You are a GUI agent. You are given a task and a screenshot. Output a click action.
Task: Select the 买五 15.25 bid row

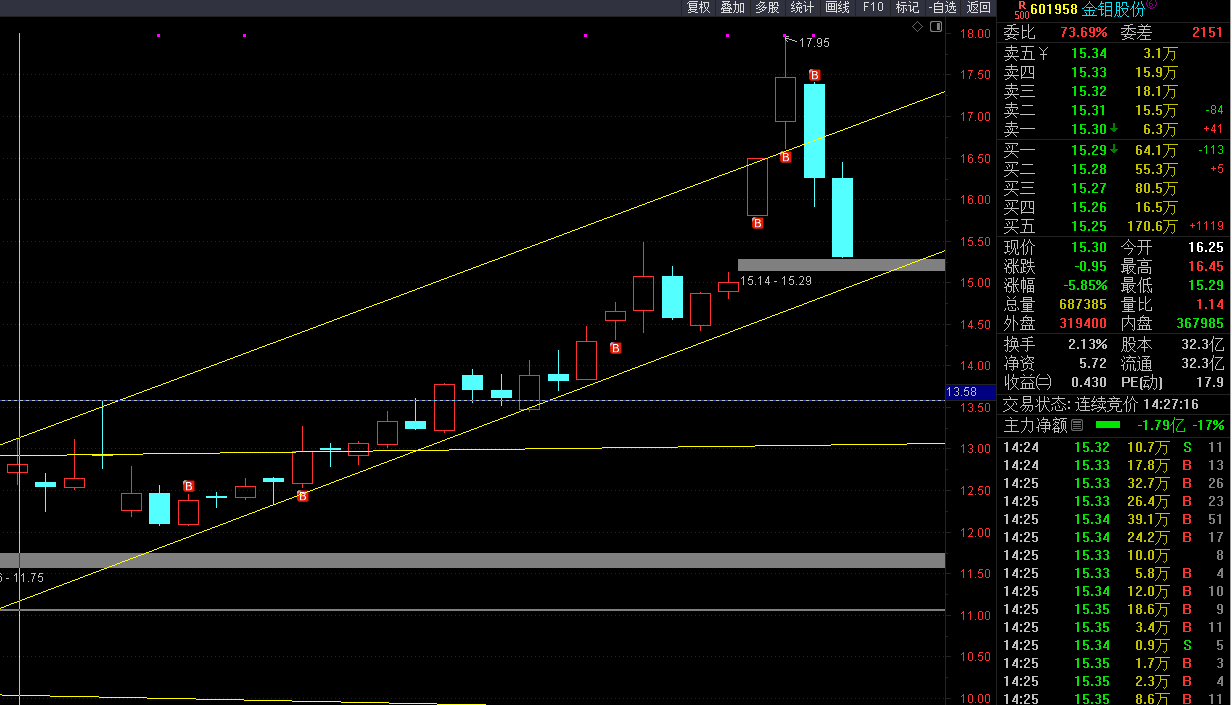click(x=1115, y=226)
